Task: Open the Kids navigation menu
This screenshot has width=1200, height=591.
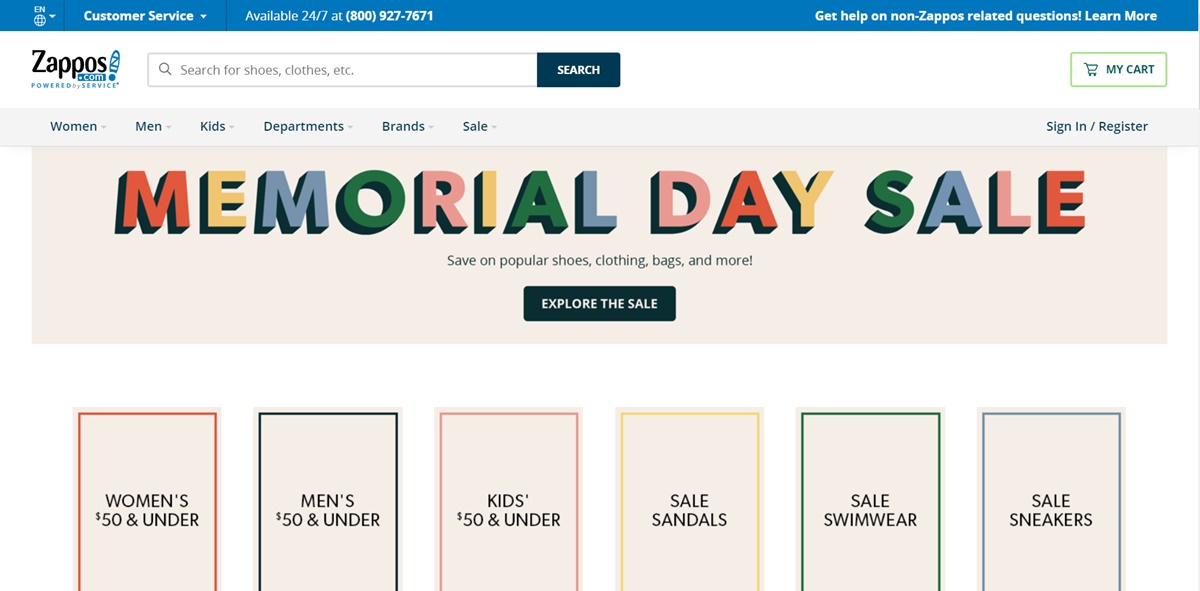Action: tap(217, 126)
